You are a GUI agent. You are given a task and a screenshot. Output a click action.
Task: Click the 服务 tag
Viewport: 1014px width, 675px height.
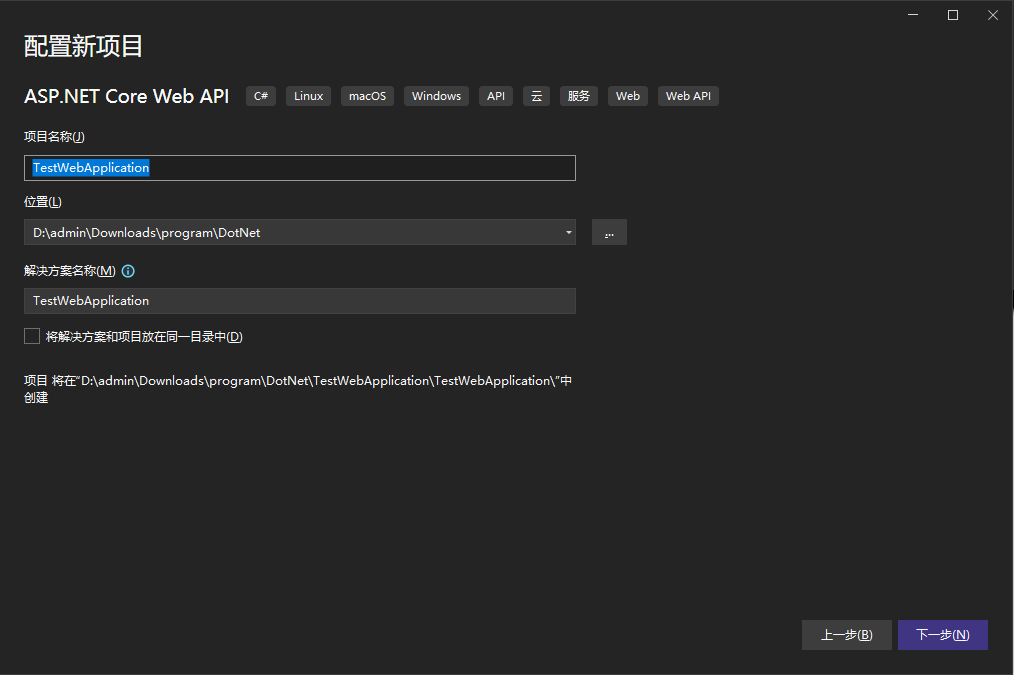579,96
